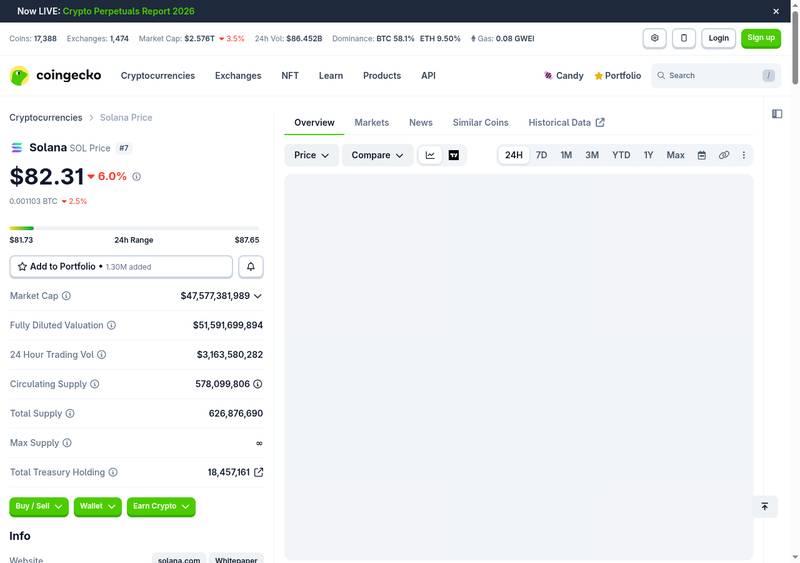Switch to Similar Coins tab
The height and width of the screenshot is (563, 800).
[480, 123]
